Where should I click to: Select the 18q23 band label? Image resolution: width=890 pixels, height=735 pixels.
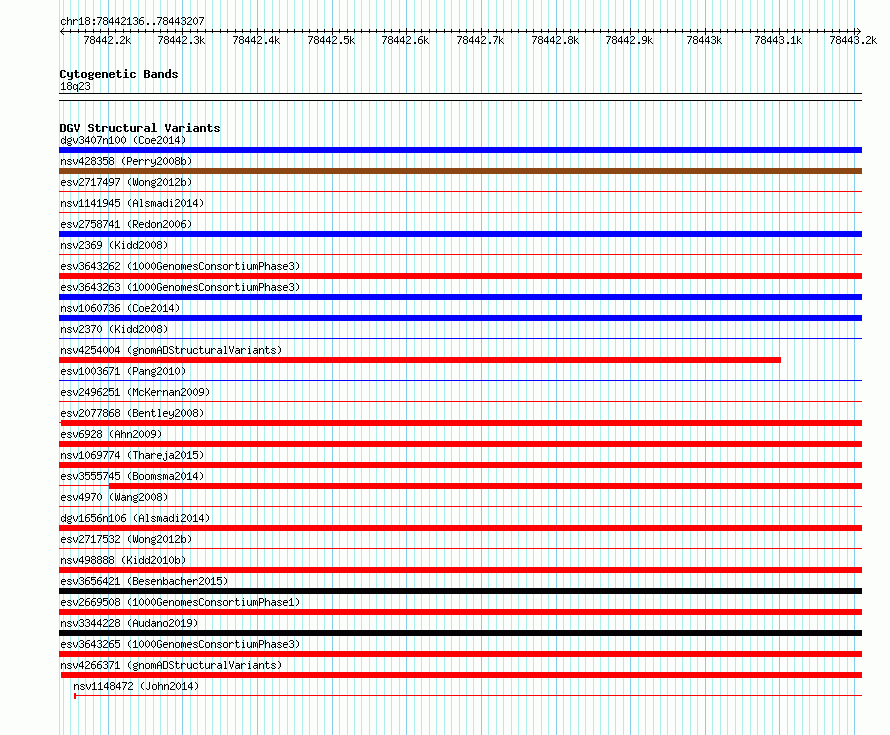75,86
